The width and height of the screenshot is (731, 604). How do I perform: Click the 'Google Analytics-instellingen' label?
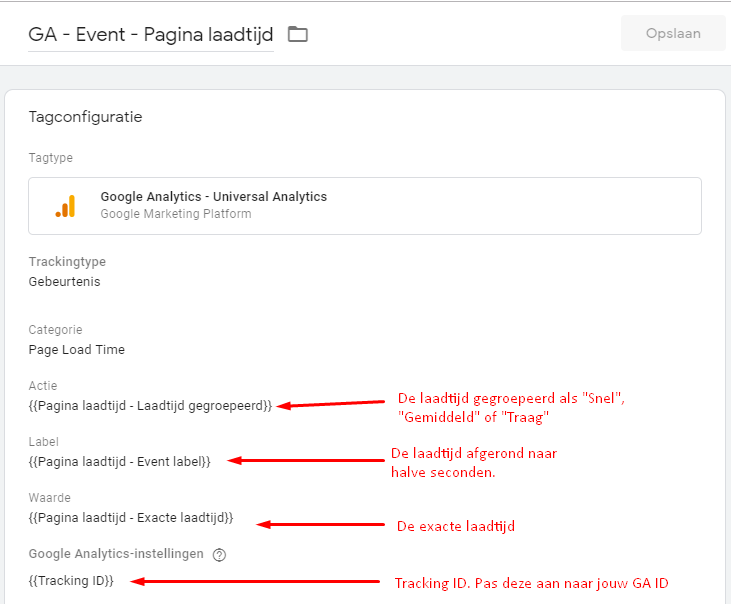pos(116,554)
